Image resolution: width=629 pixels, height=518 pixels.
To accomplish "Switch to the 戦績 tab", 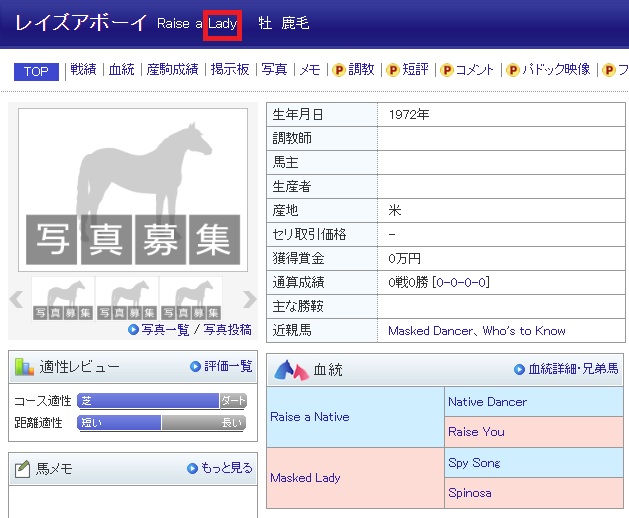I will click(83, 69).
